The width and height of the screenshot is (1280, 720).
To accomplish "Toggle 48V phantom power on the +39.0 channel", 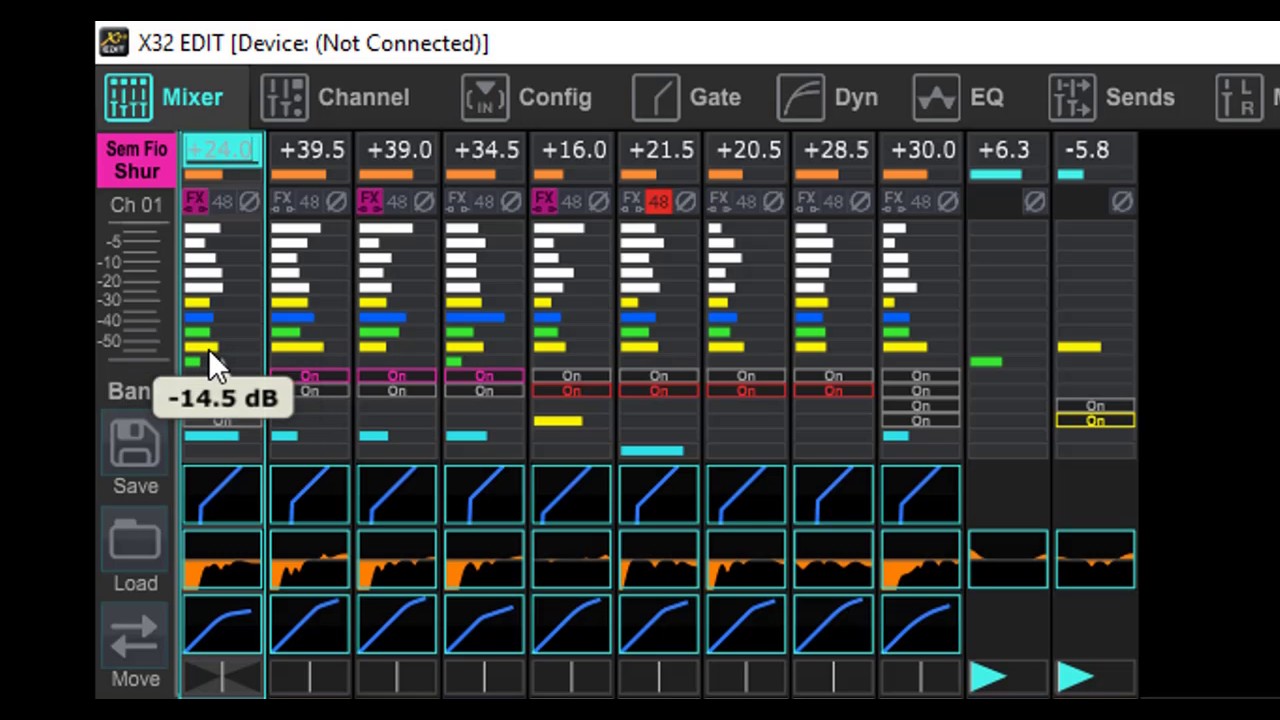I will [x=397, y=202].
